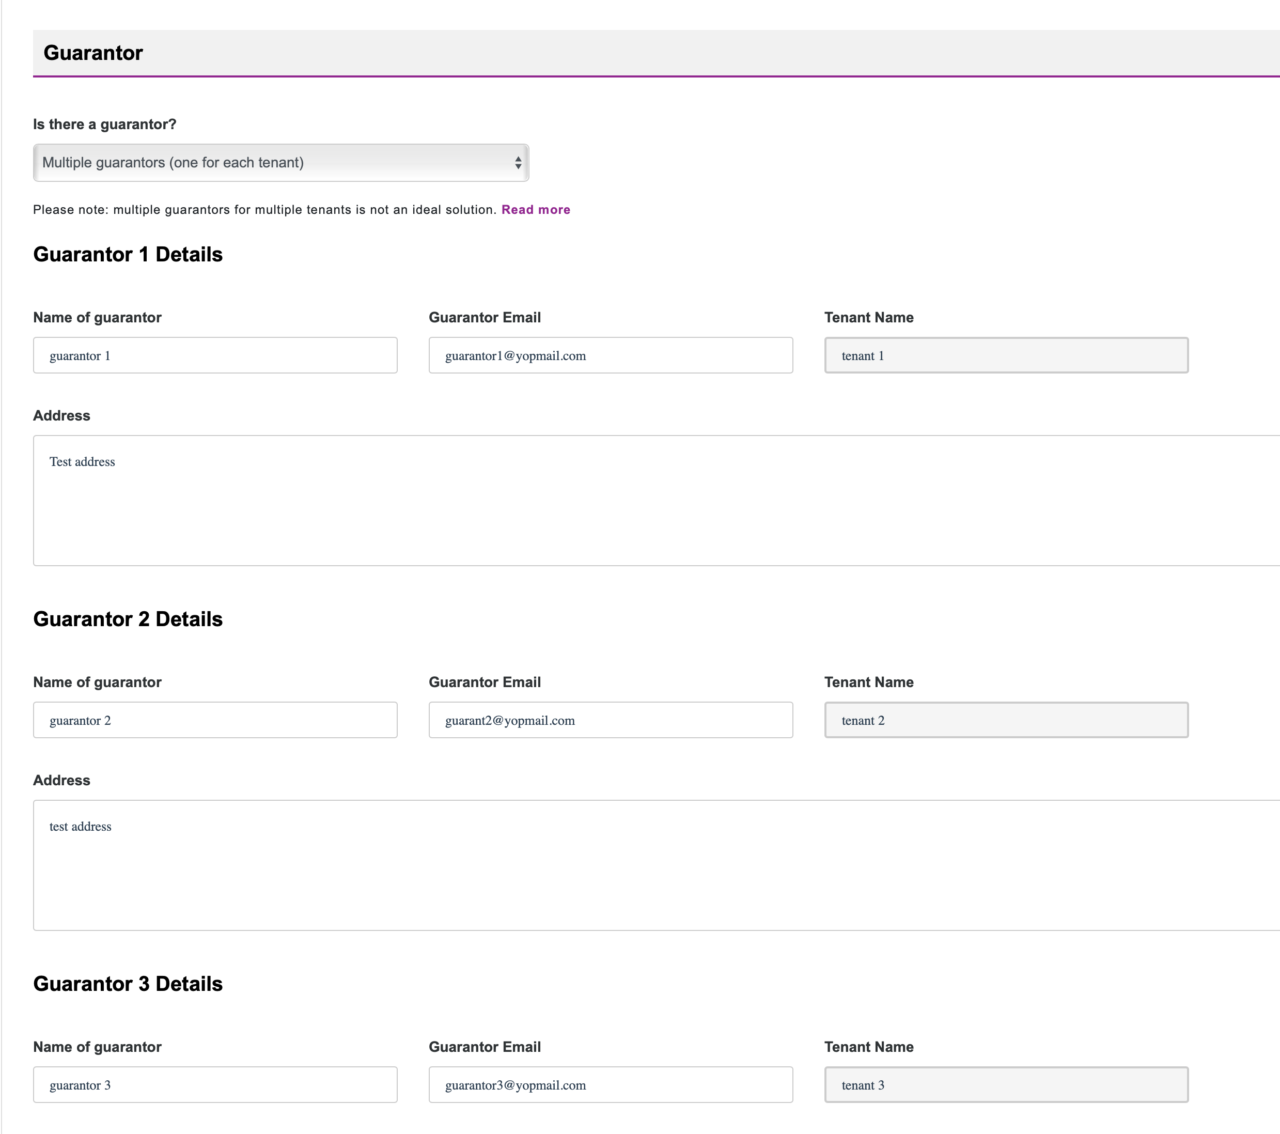1280x1134 pixels.
Task: Focus the Guarantor 1 'Test address' textarea
Action: pyautogui.click(x=656, y=500)
